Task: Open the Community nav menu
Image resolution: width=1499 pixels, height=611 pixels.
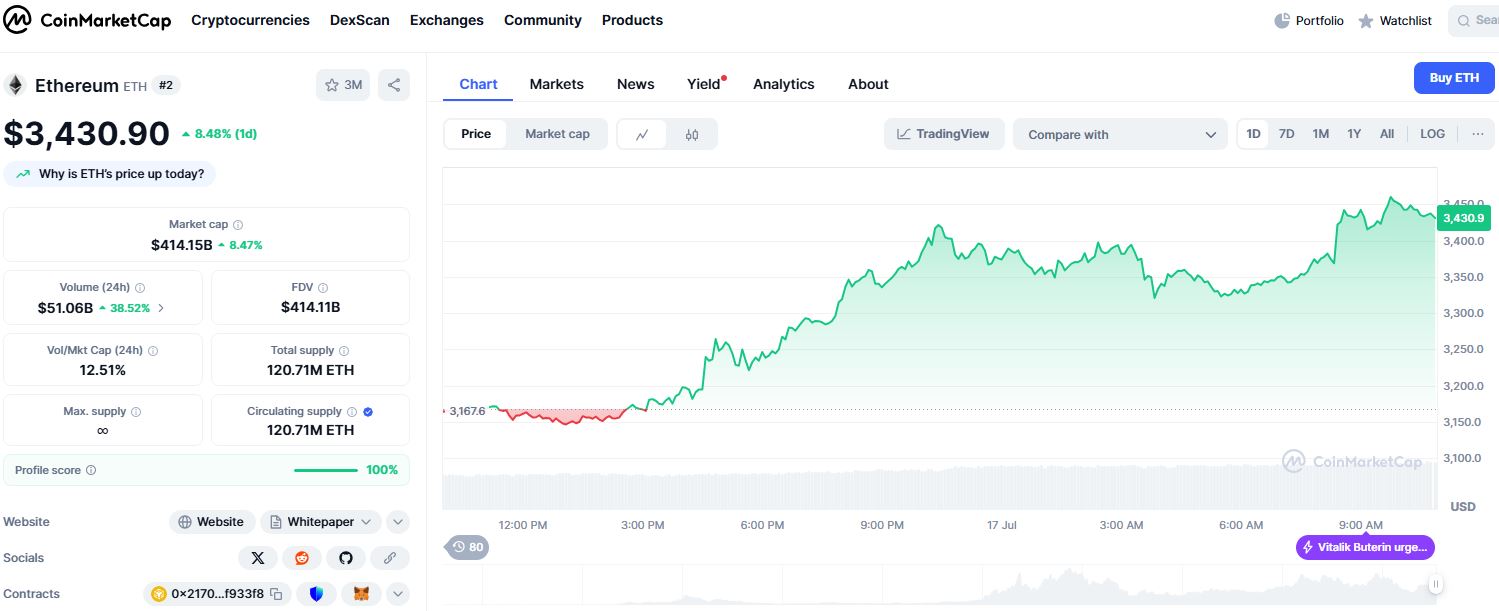Action: pos(543,20)
